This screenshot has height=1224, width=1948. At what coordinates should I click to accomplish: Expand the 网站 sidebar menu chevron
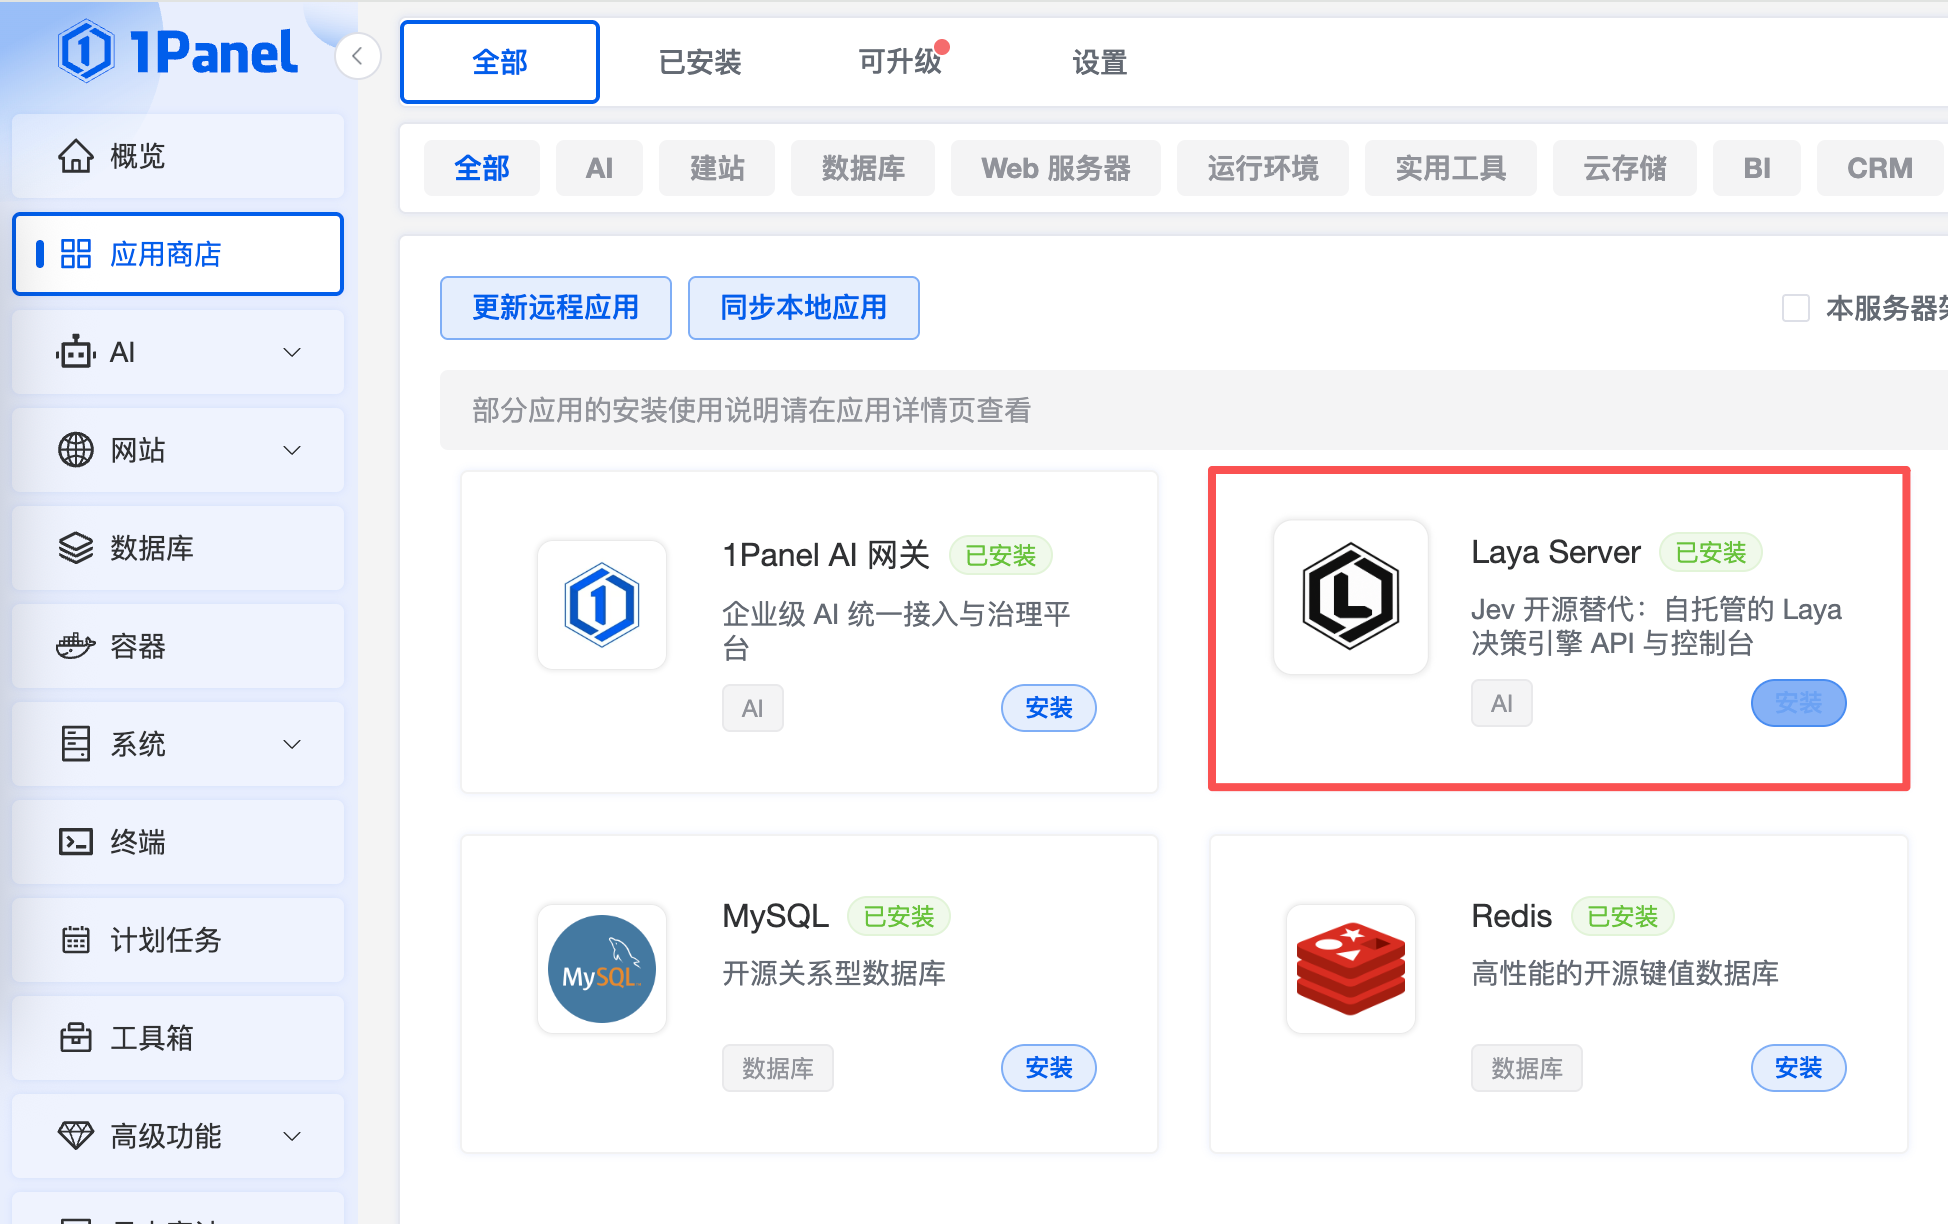point(292,450)
